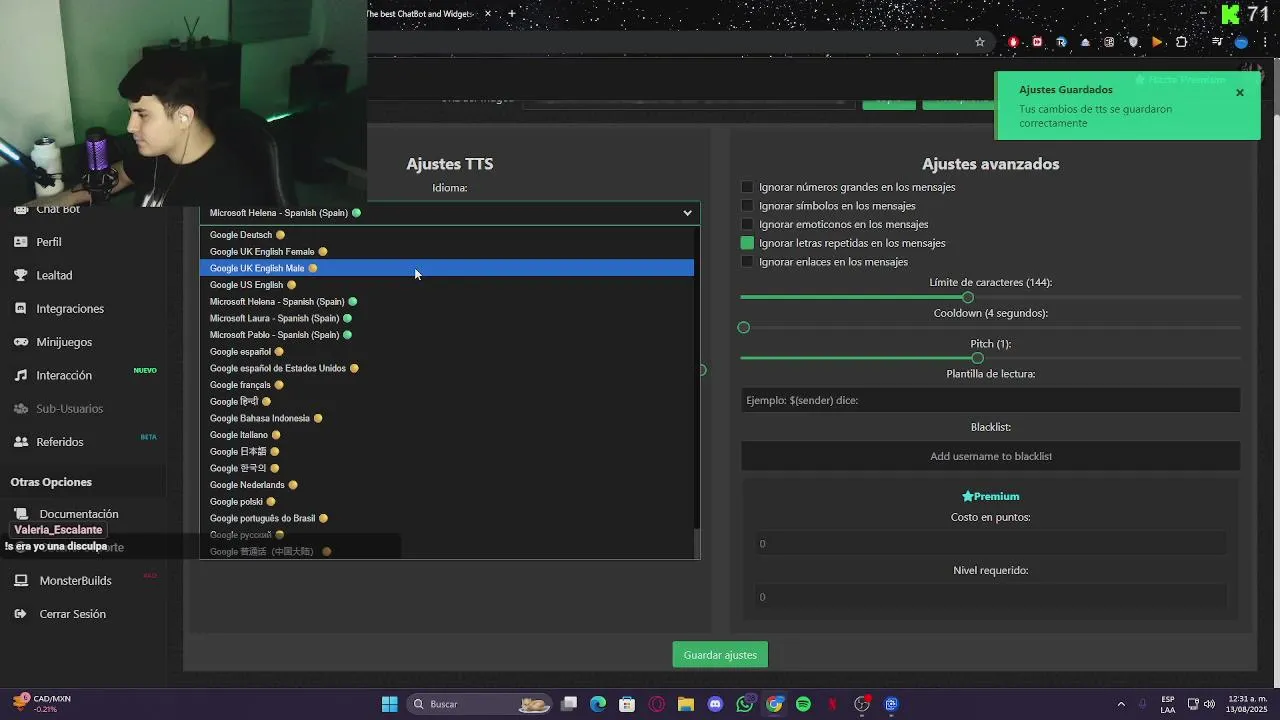Select Google Deutsch voice
1280x720 pixels.
[x=446, y=235]
